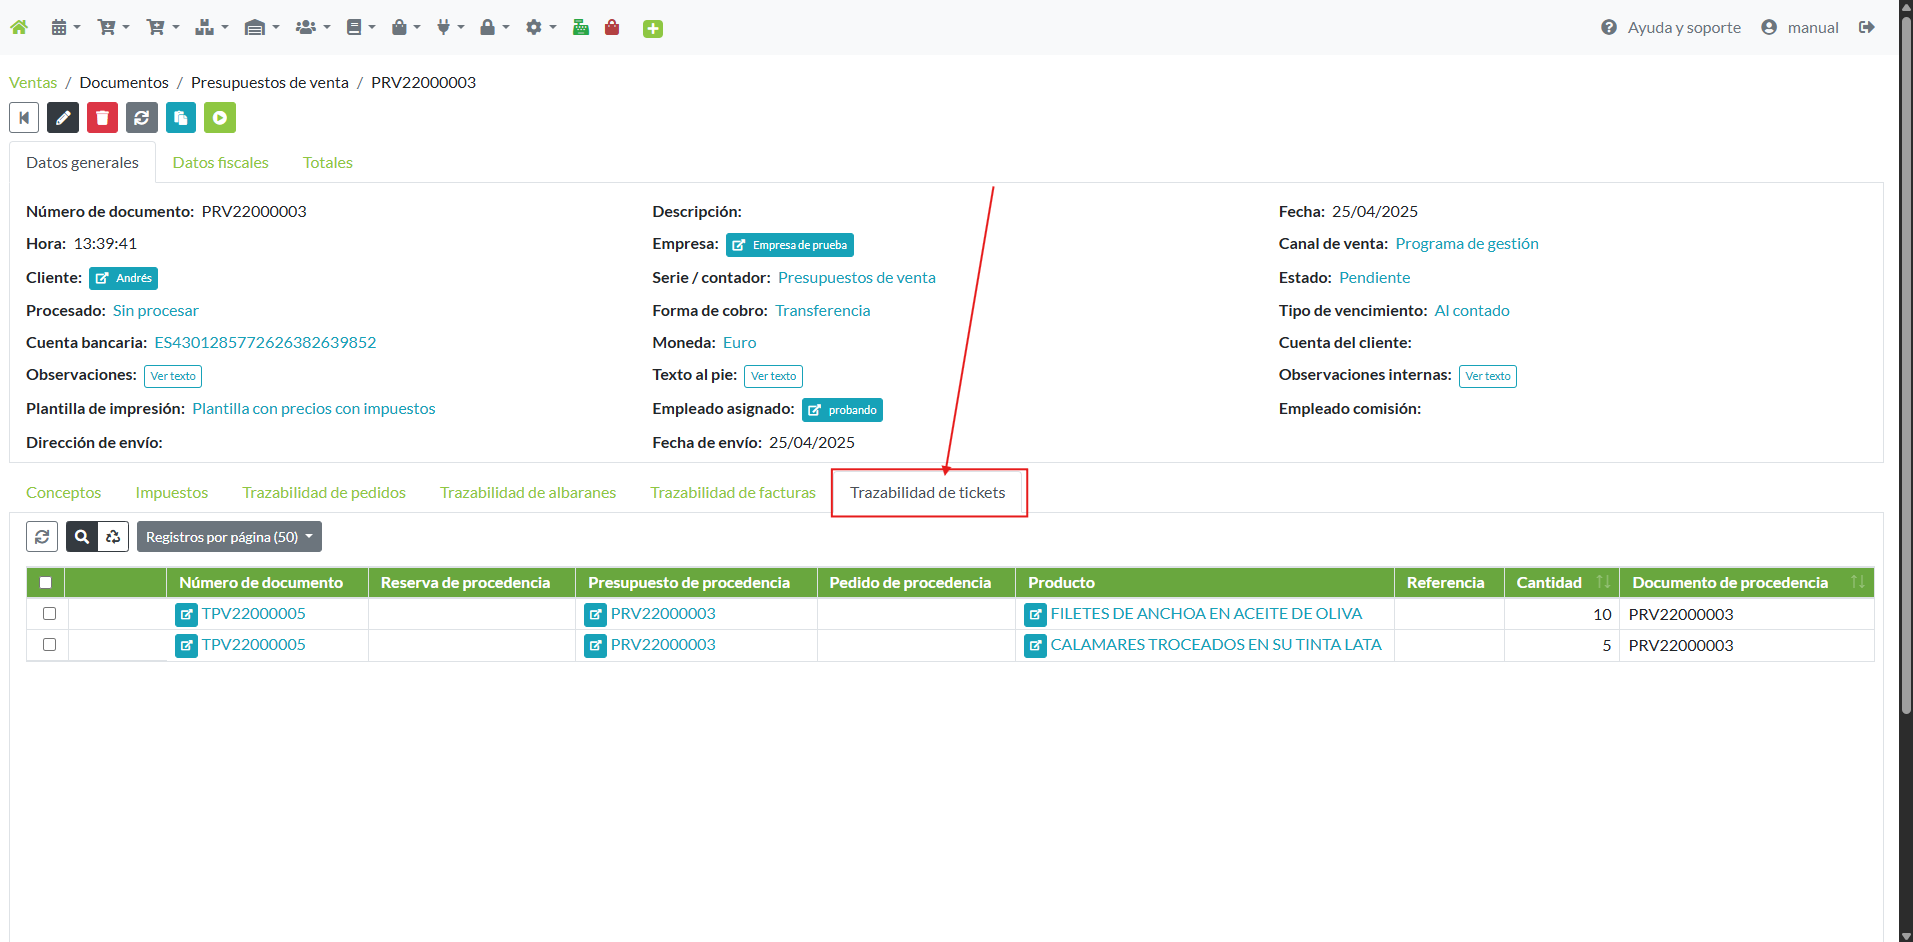This screenshot has height=942, width=1913.
Task: Click the blue duplicate document icon
Action: pyautogui.click(x=181, y=118)
